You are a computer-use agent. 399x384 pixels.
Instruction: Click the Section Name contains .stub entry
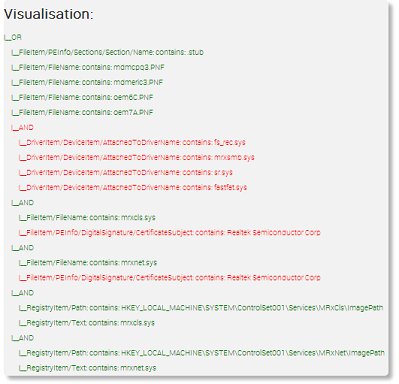[x=107, y=52]
